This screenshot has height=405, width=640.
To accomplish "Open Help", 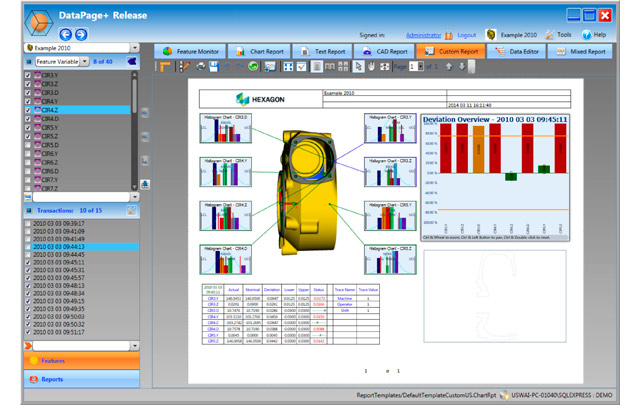I will click(594, 35).
